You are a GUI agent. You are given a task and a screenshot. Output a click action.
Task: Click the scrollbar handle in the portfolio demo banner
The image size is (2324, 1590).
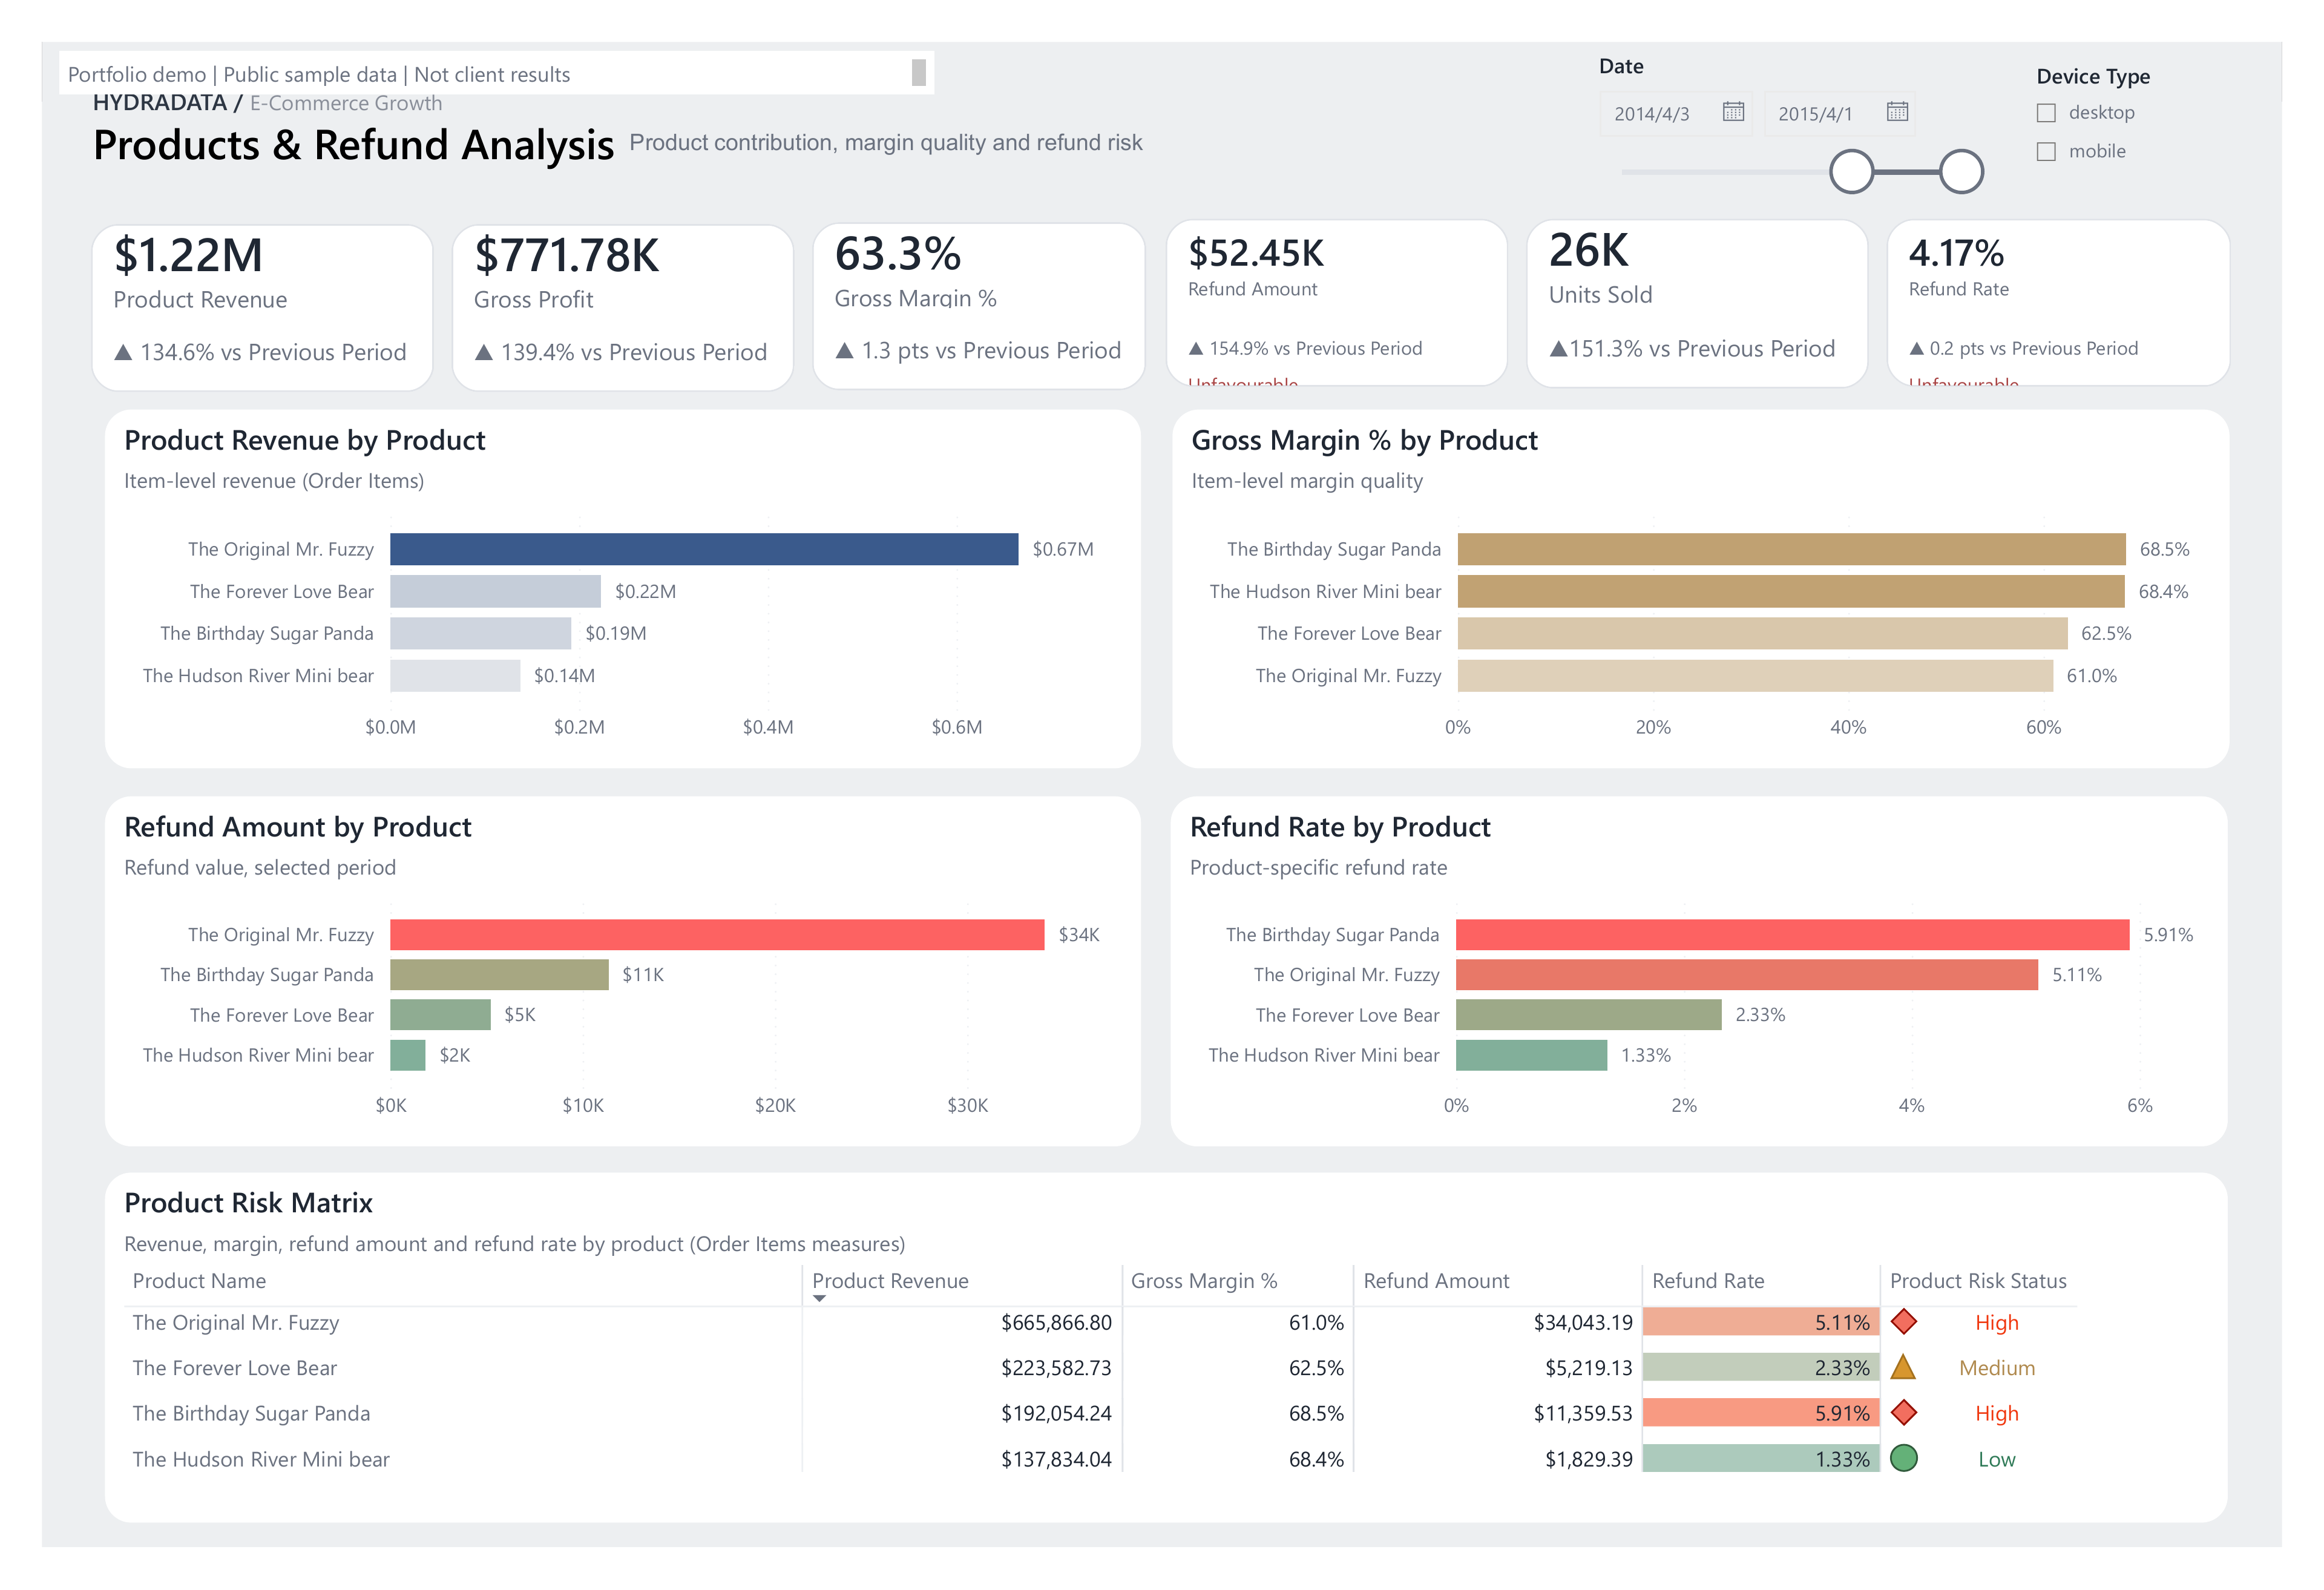pyautogui.click(x=918, y=72)
